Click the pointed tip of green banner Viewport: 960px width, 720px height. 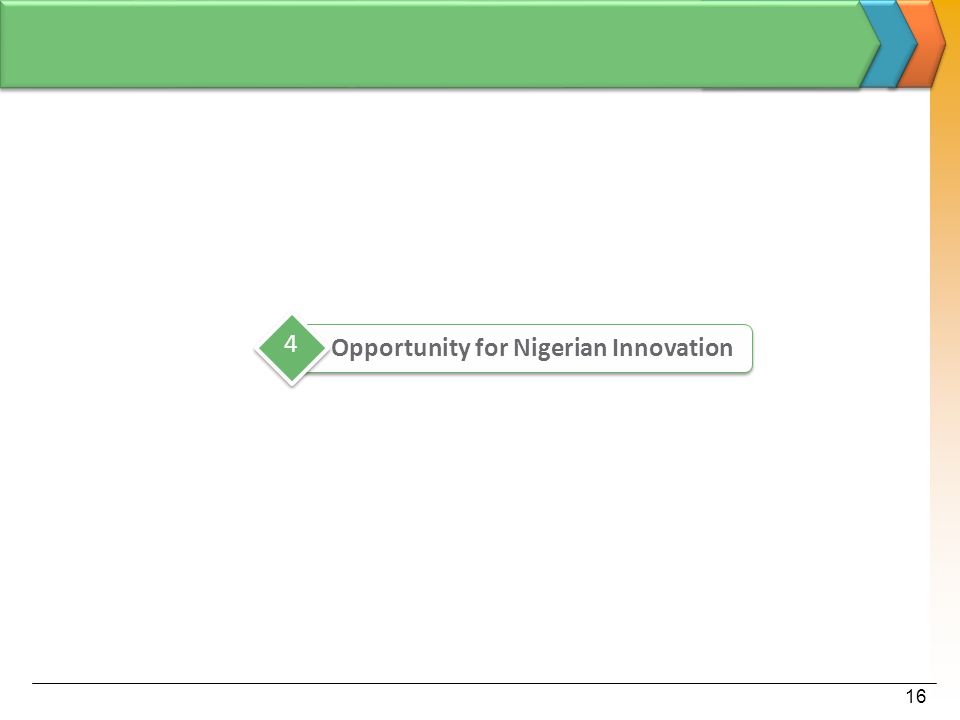point(876,44)
